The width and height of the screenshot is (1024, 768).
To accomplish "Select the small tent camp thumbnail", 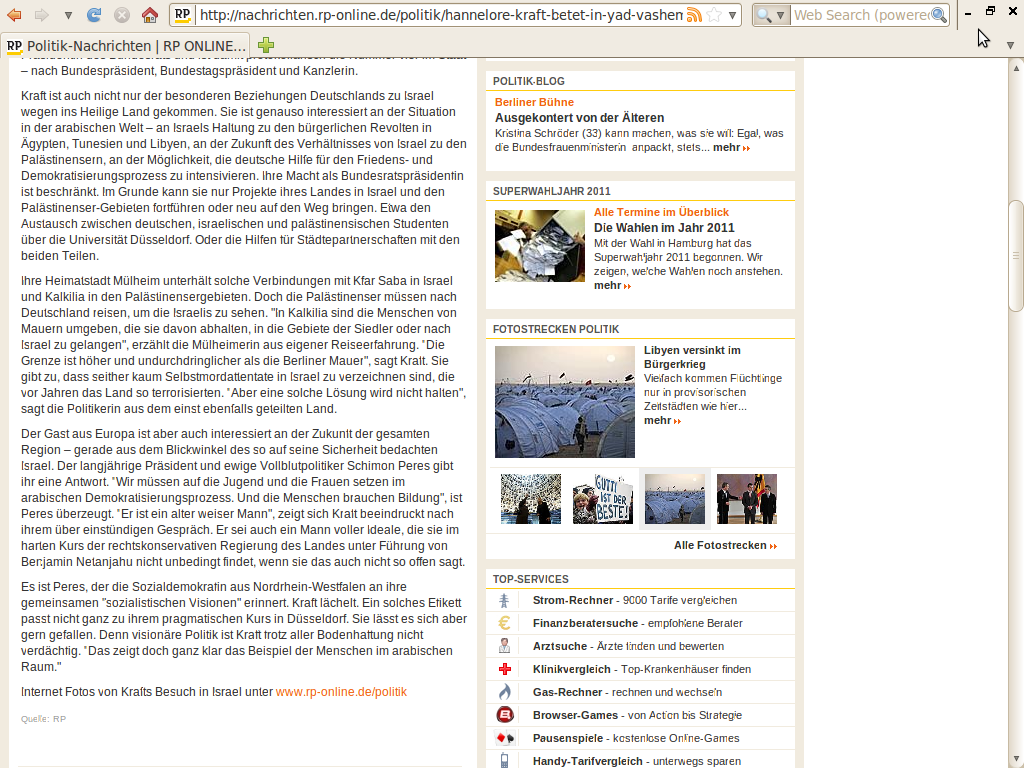I will 675,499.
